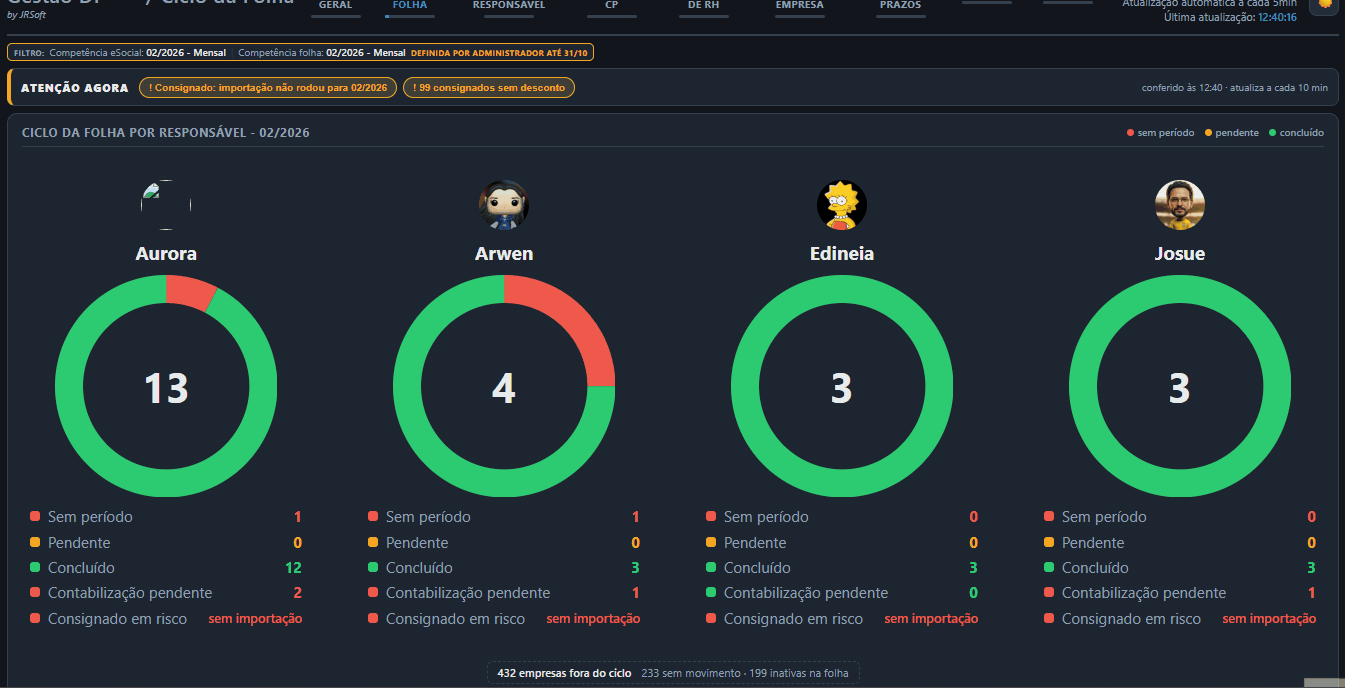1345x688 pixels.
Task: Click Josue's 'Consignado em risco' label
Action: pyautogui.click(x=1131, y=619)
